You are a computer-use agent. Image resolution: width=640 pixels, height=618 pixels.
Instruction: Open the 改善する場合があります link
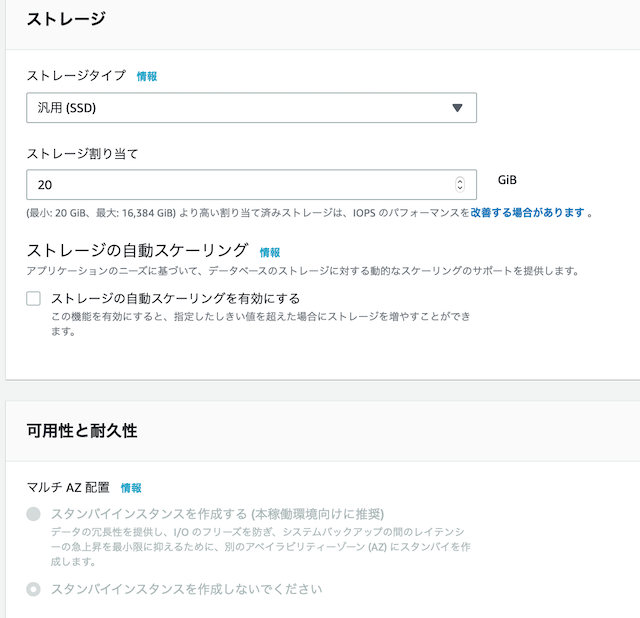click(528, 213)
